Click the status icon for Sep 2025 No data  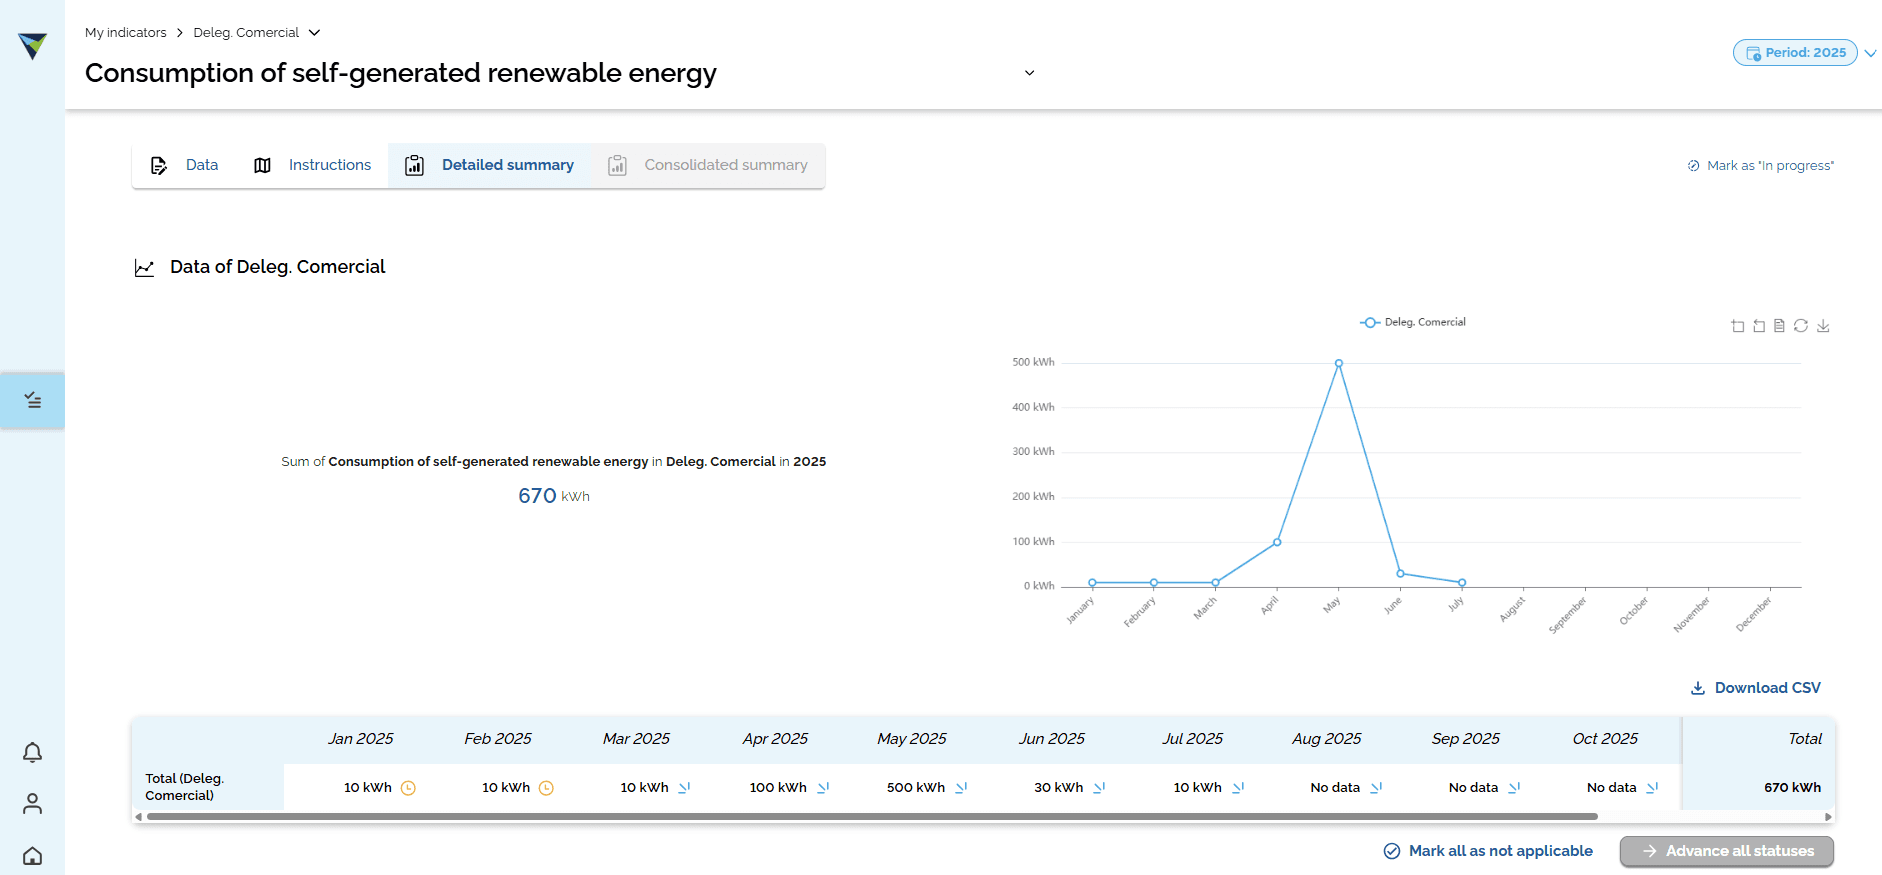(x=1514, y=788)
